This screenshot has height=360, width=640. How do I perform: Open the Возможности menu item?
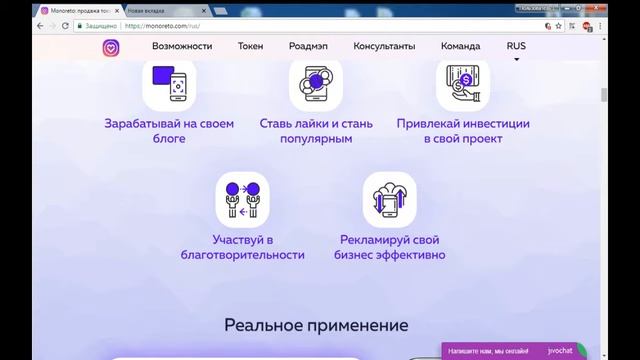(182, 46)
